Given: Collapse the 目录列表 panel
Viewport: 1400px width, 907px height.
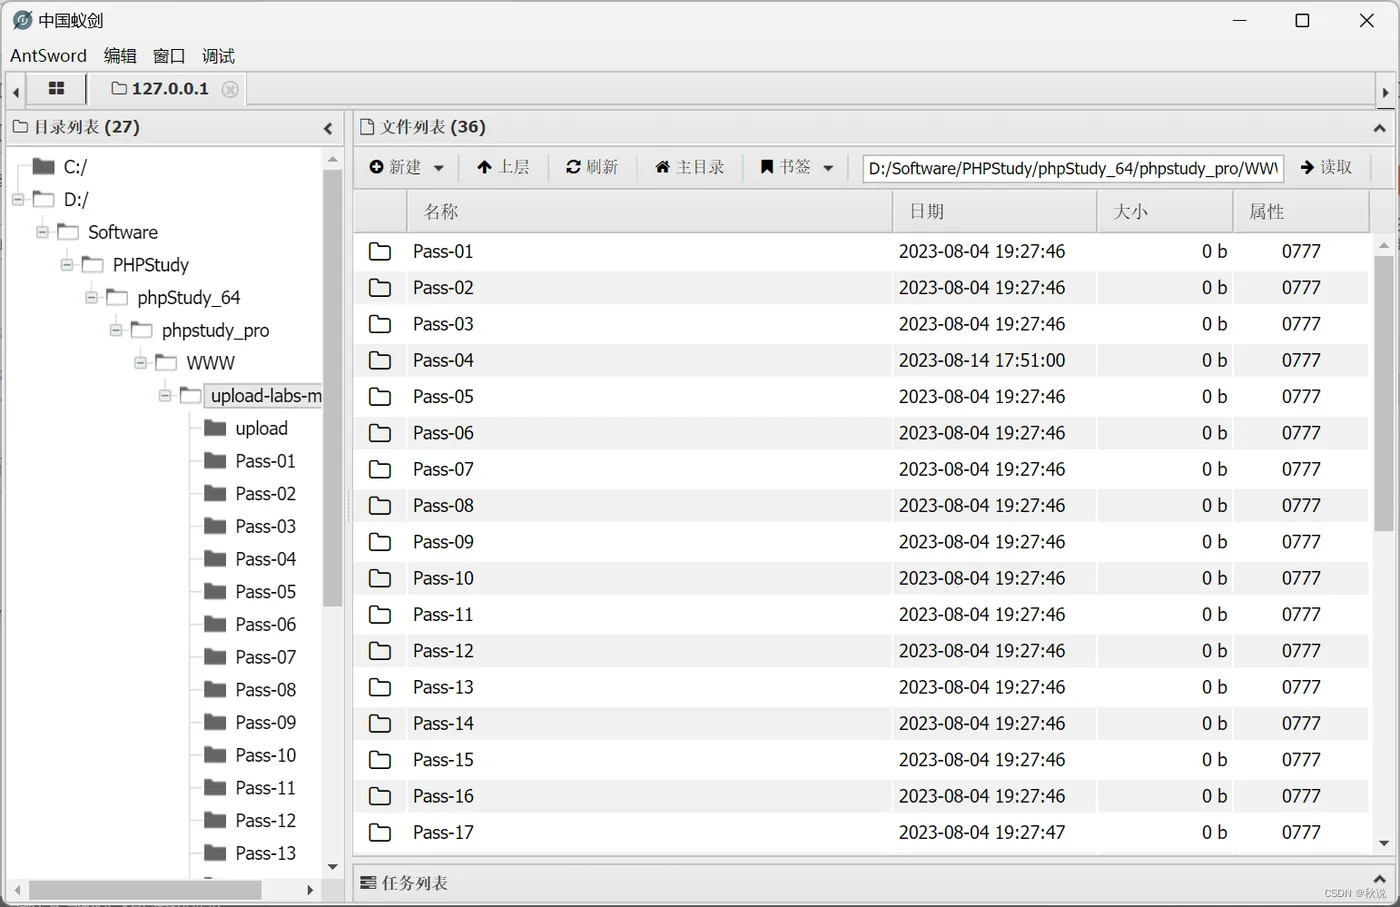Looking at the screenshot, I should (328, 128).
